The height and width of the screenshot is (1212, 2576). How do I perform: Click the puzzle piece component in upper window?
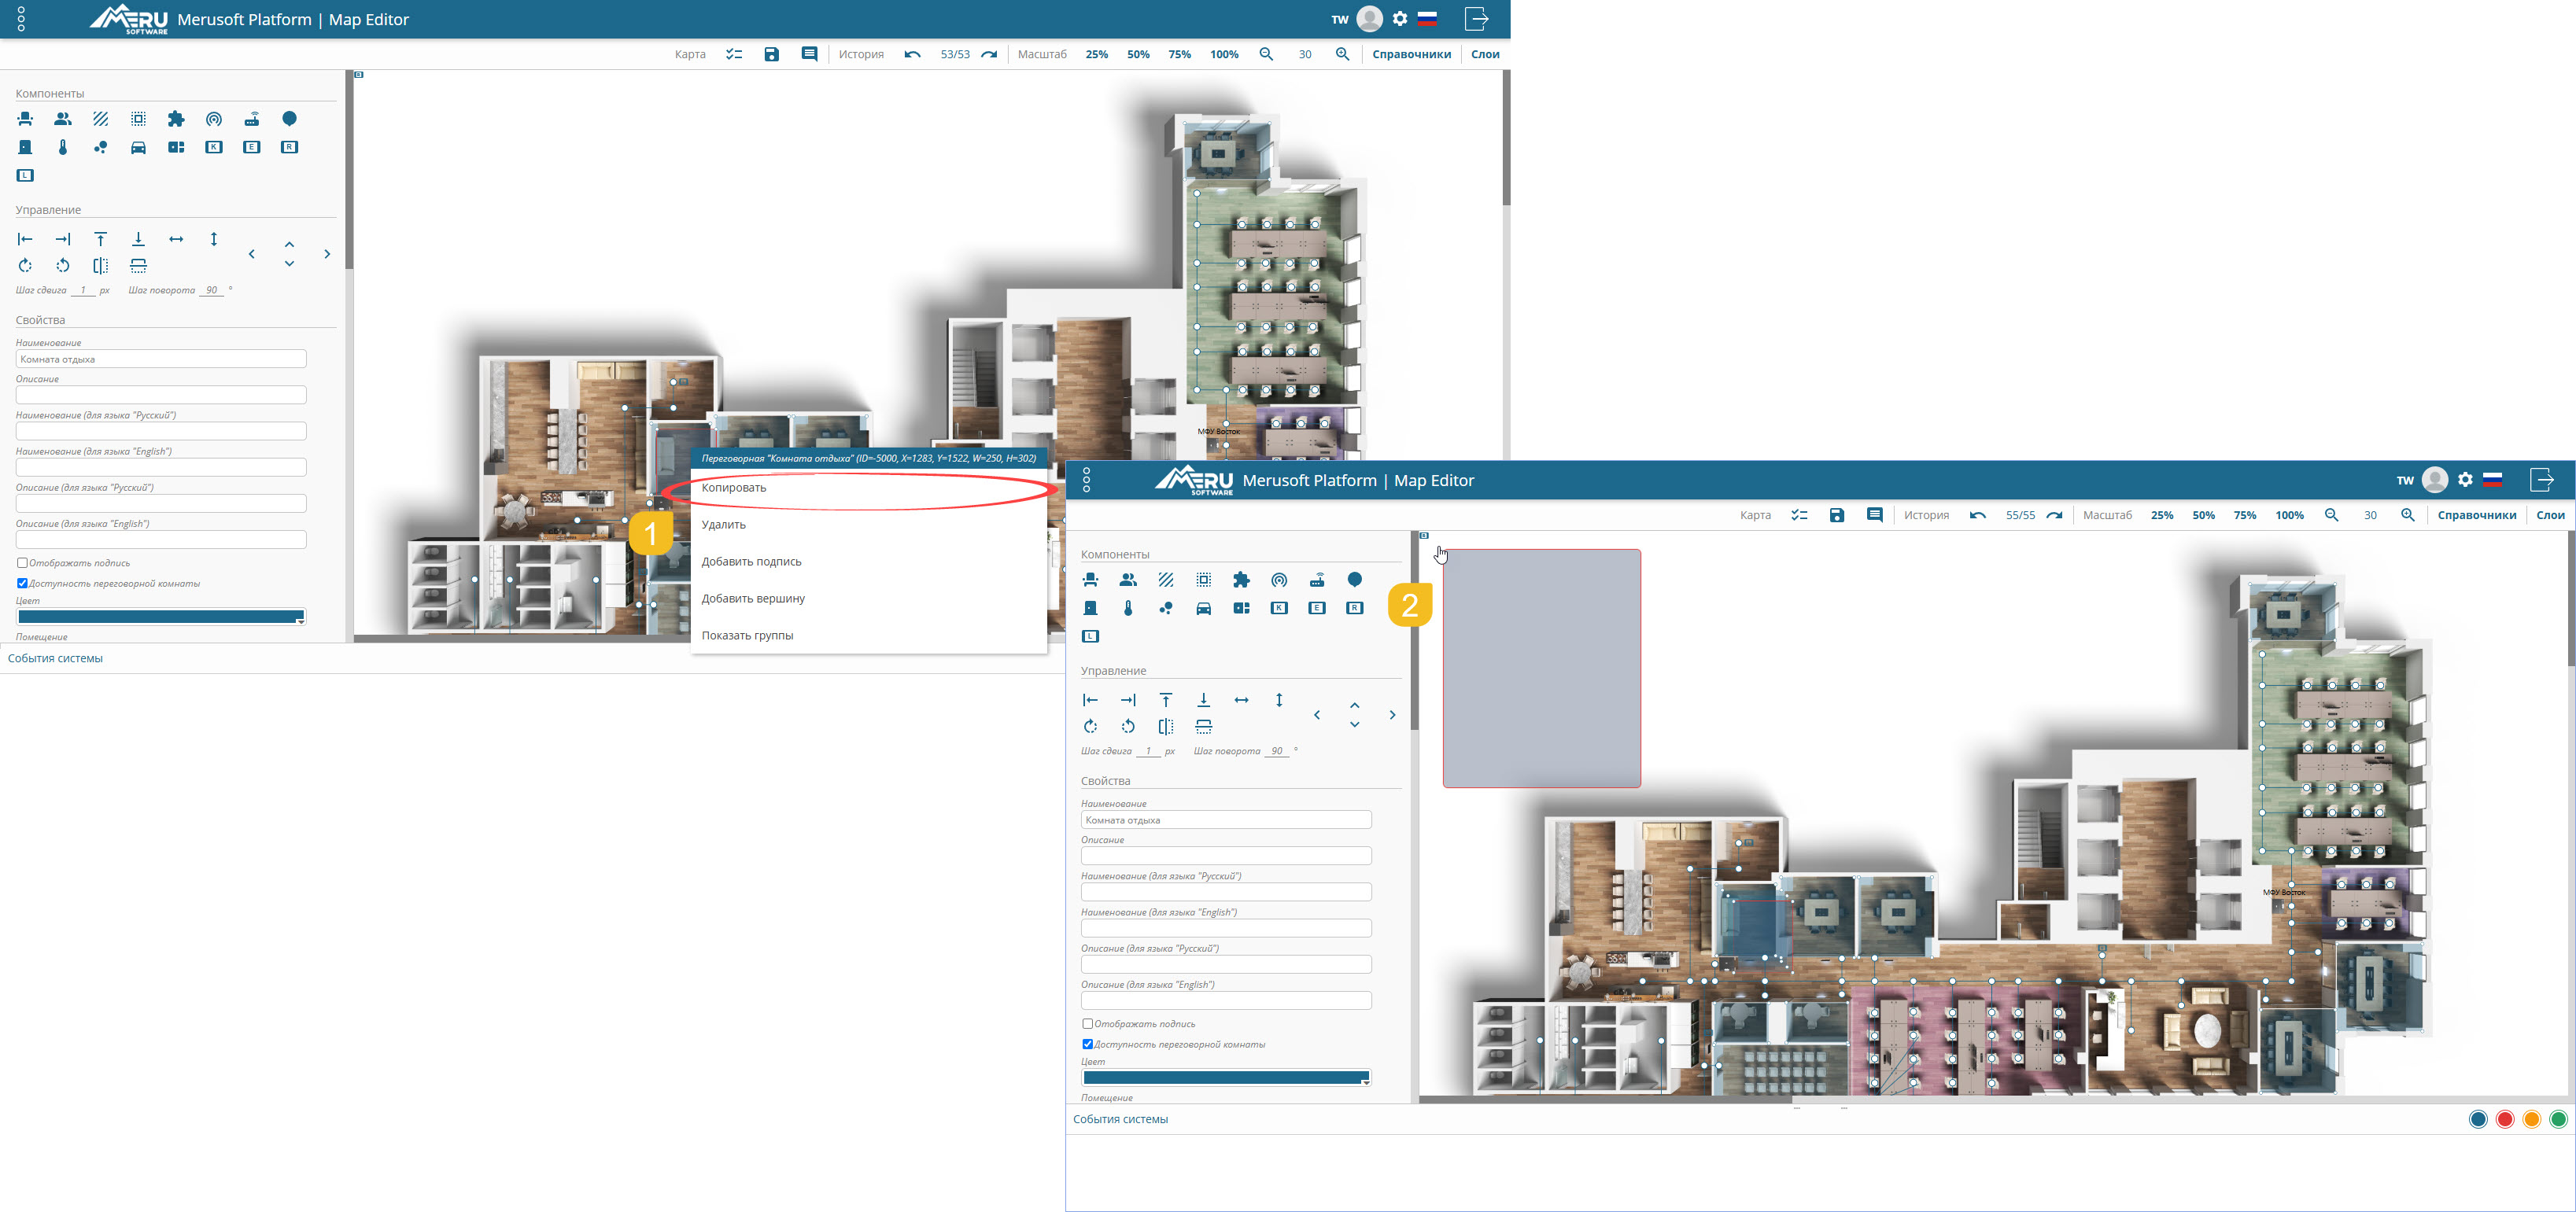tap(176, 119)
